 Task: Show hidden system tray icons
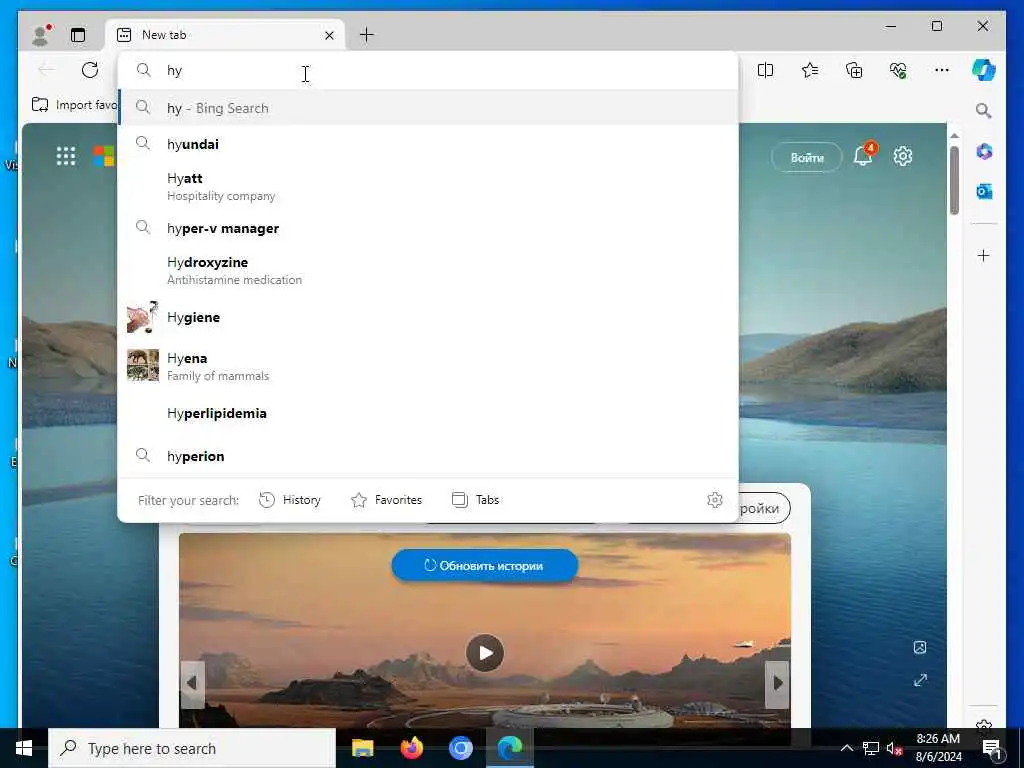[x=846, y=748]
